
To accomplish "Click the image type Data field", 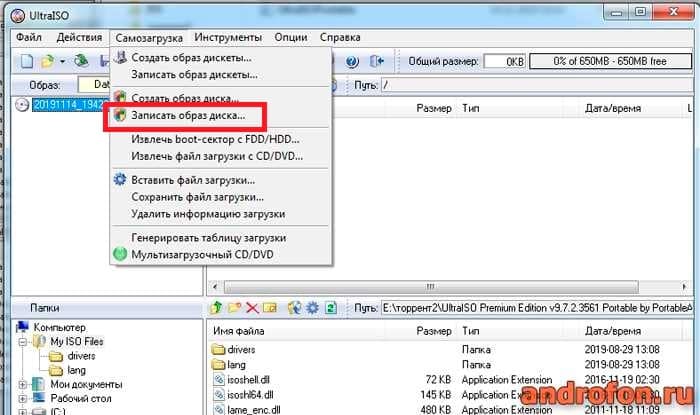I will 94,85.
